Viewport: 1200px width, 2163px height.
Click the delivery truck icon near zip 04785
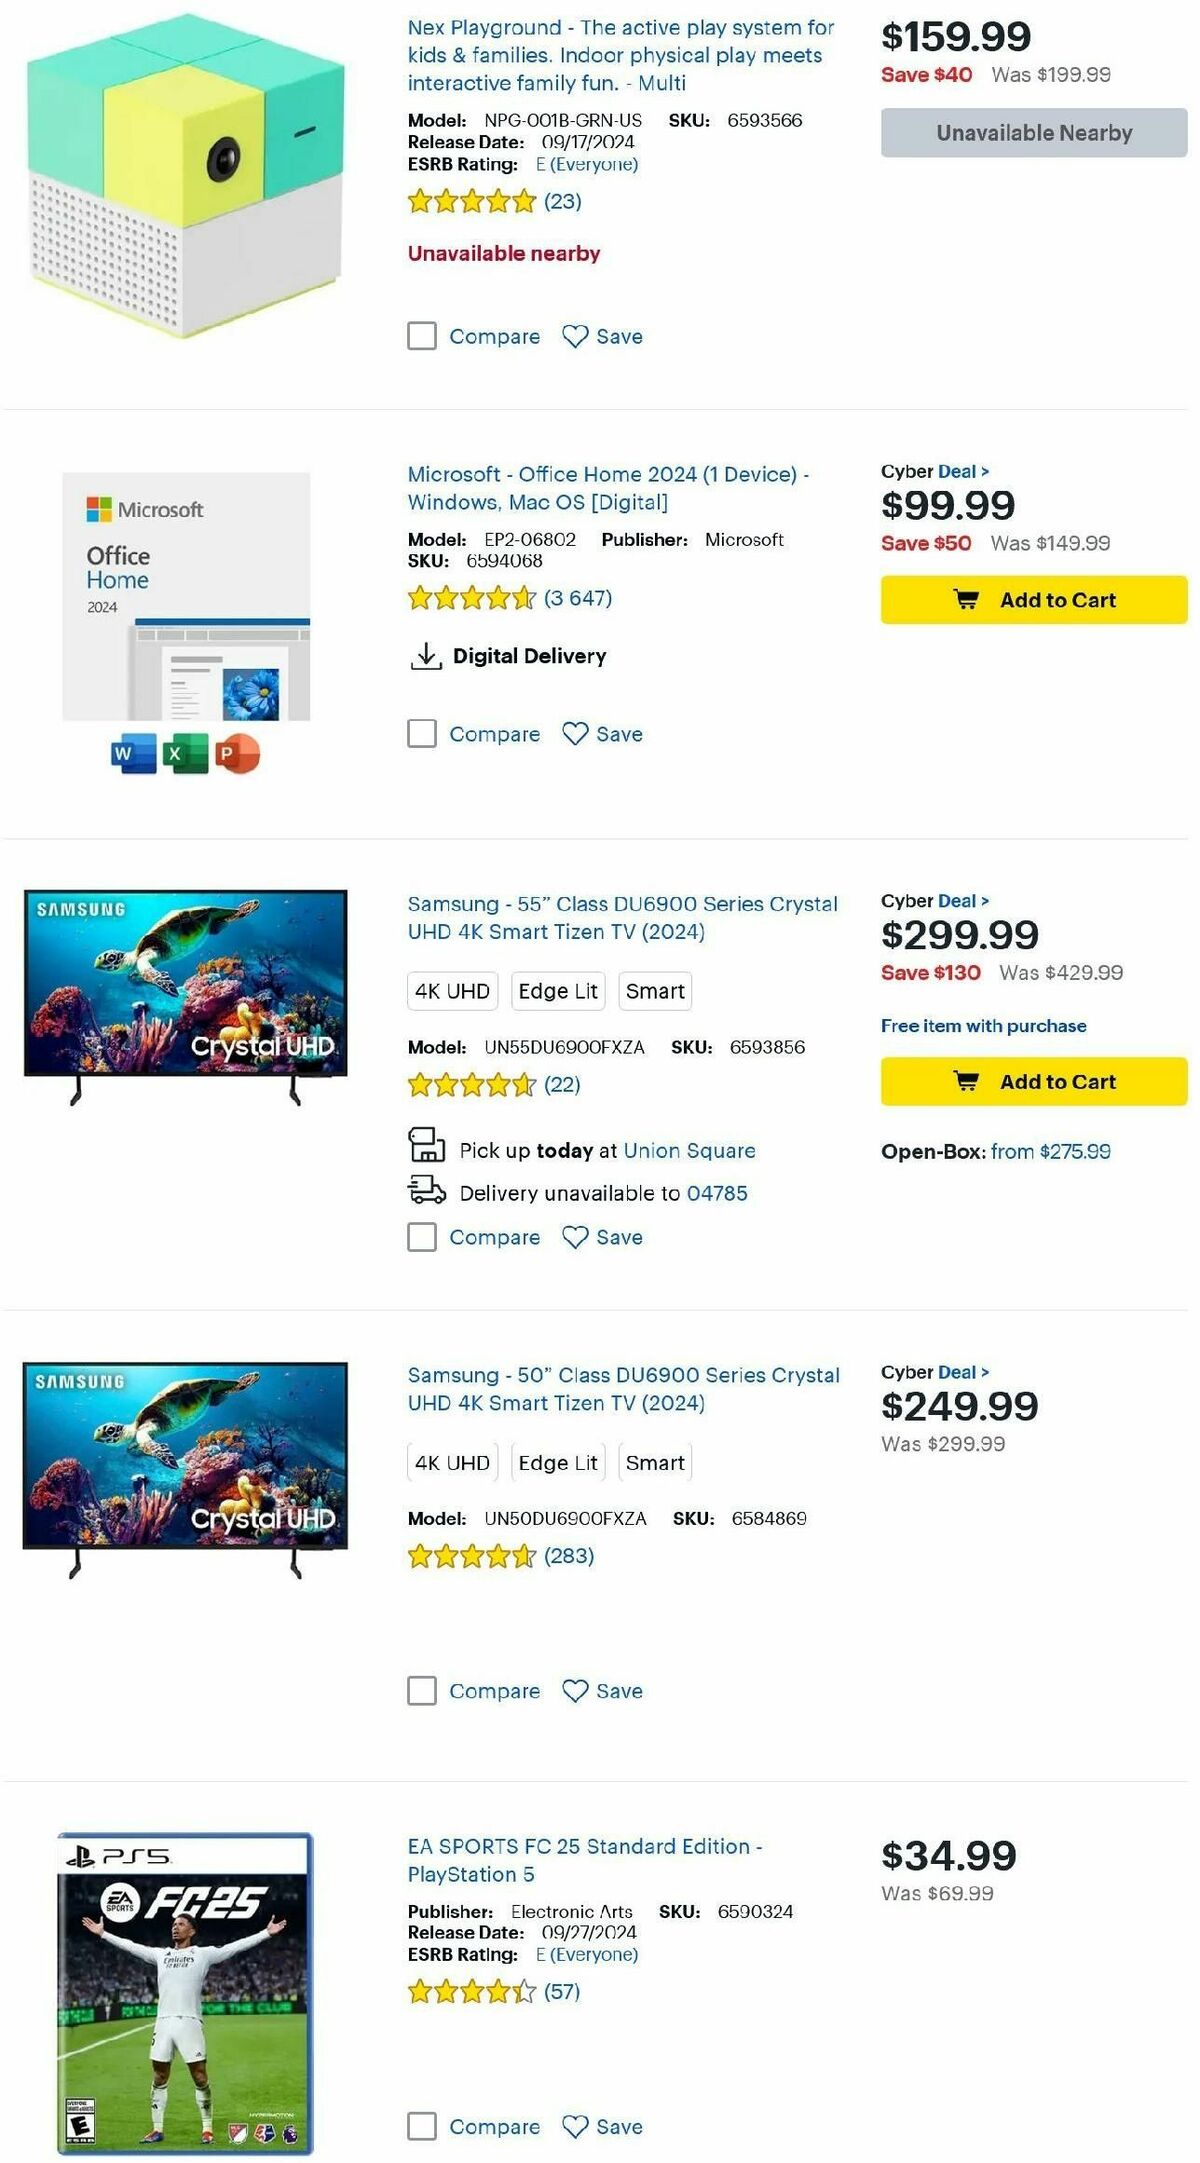[x=425, y=1192]
